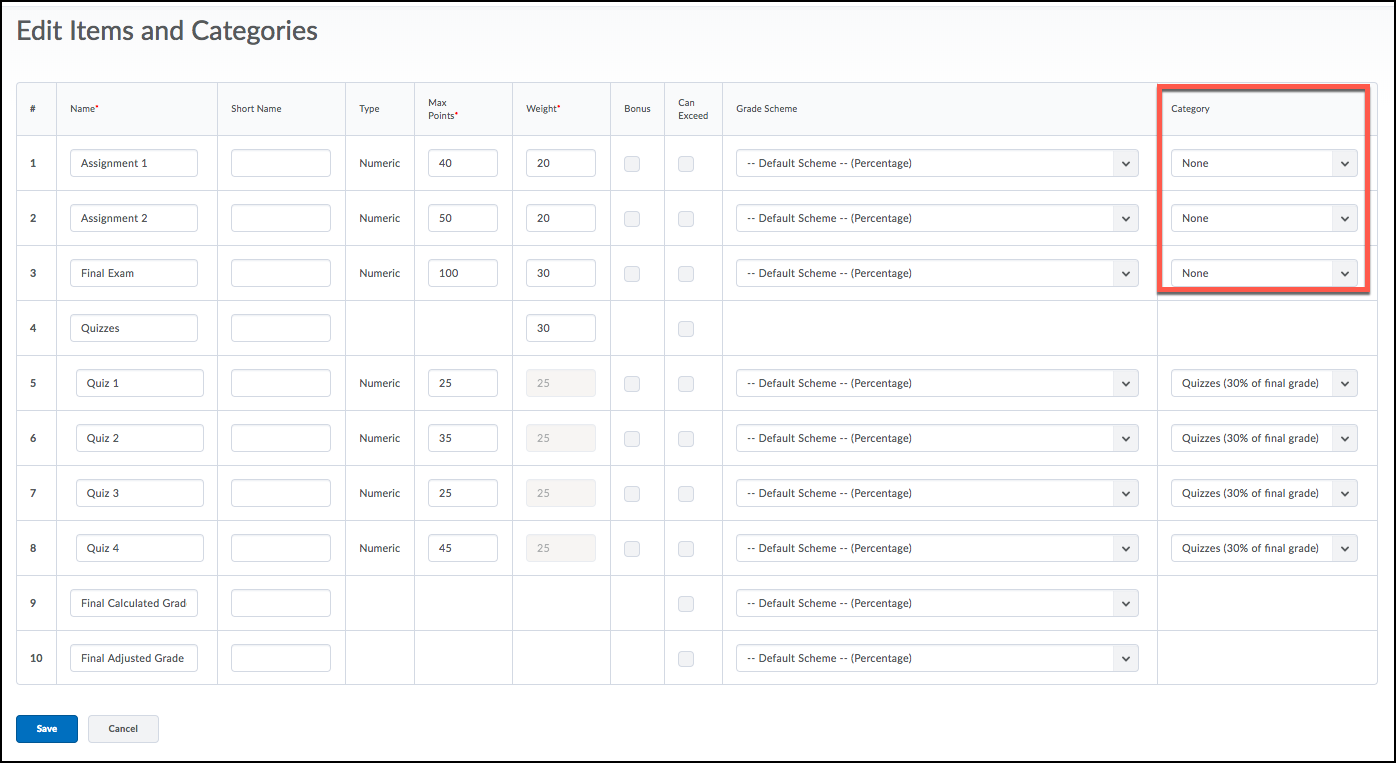Toggle Can Exceed for Quizzes category
The height and width of the screenshot is (763, 1396).
coord(686,329)
